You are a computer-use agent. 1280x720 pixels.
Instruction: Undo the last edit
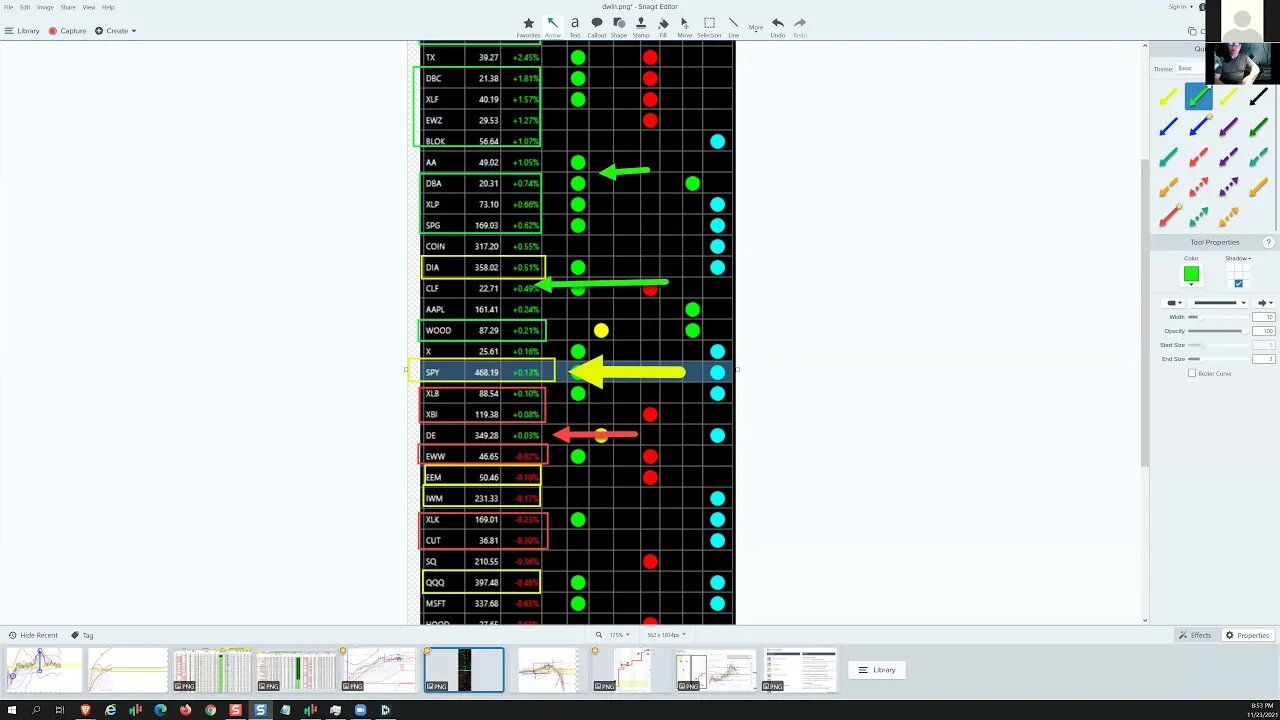click(777, 26)
